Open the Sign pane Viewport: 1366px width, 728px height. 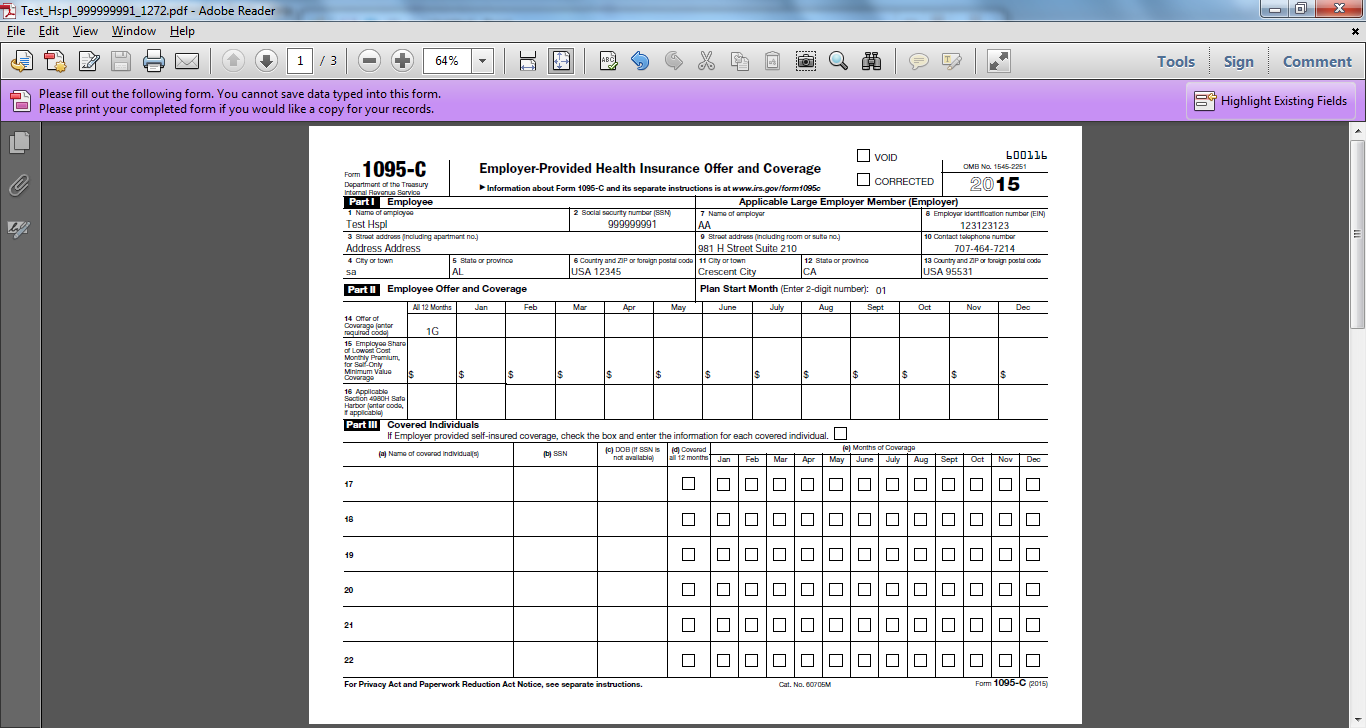tap(1238, 61)
